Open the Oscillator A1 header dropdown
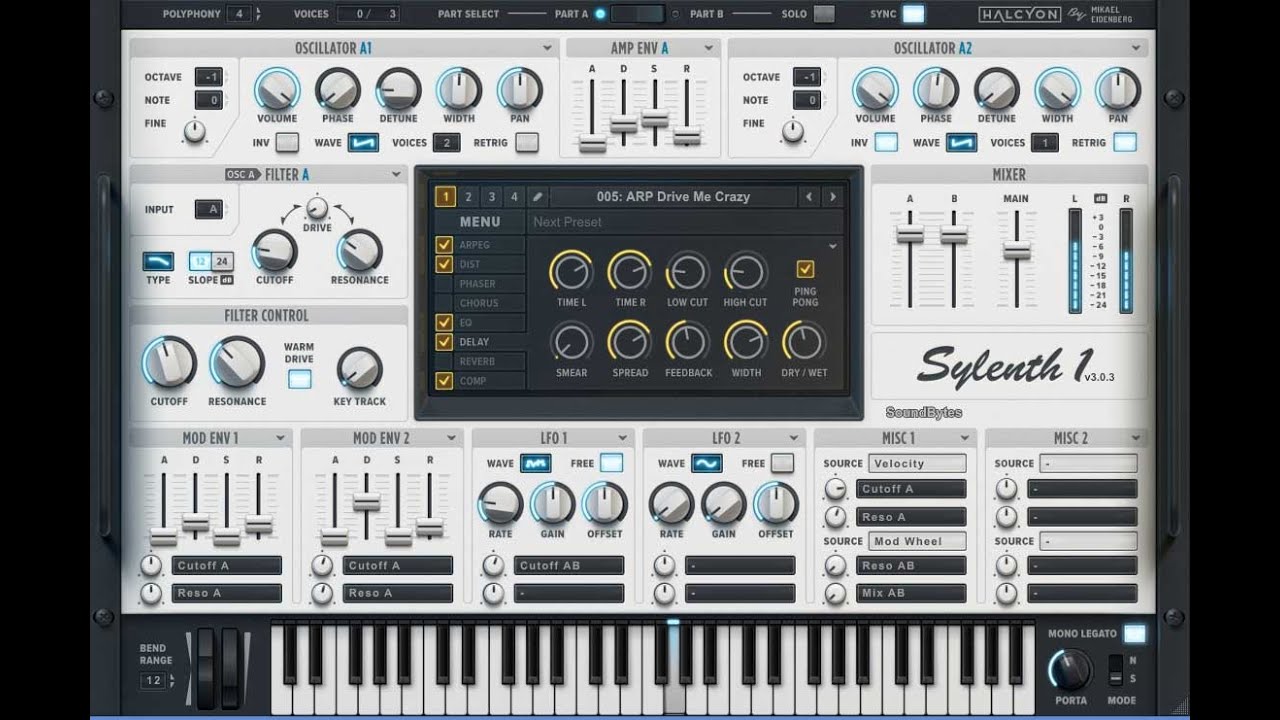The height and width of the screenshot is (720, 1280). 547,48
